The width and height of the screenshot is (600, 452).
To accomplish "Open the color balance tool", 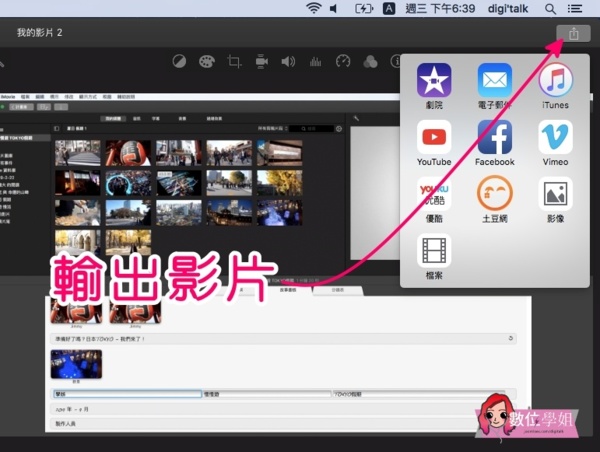I will pos(180,62).
